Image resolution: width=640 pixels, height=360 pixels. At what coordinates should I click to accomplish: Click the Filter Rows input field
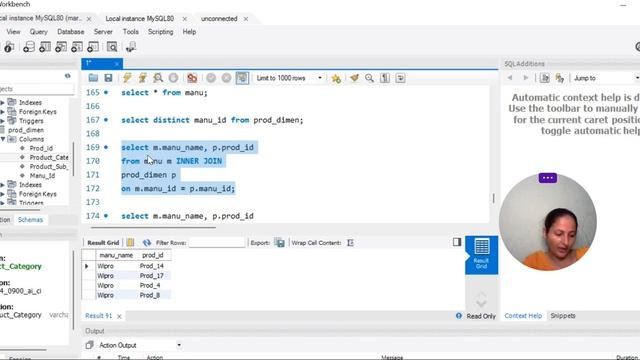tap(217, 243)
